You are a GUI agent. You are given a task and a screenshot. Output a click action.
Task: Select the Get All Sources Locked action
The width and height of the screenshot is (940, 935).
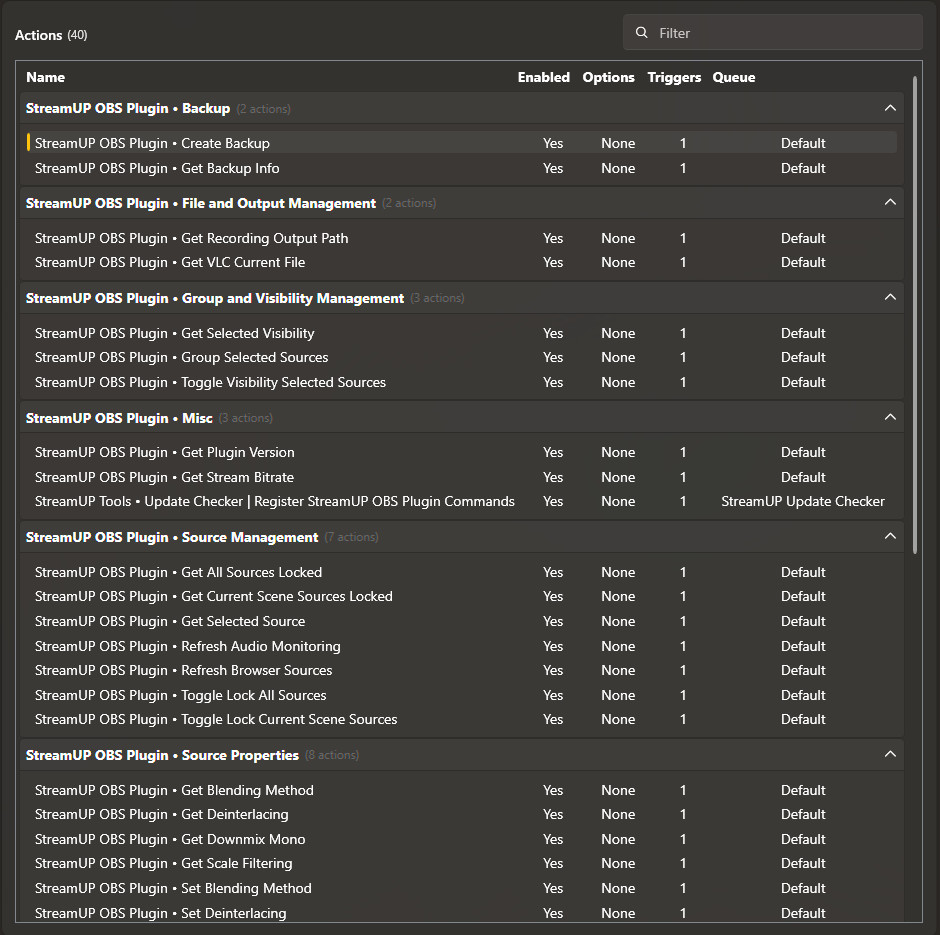coord(462,572)
